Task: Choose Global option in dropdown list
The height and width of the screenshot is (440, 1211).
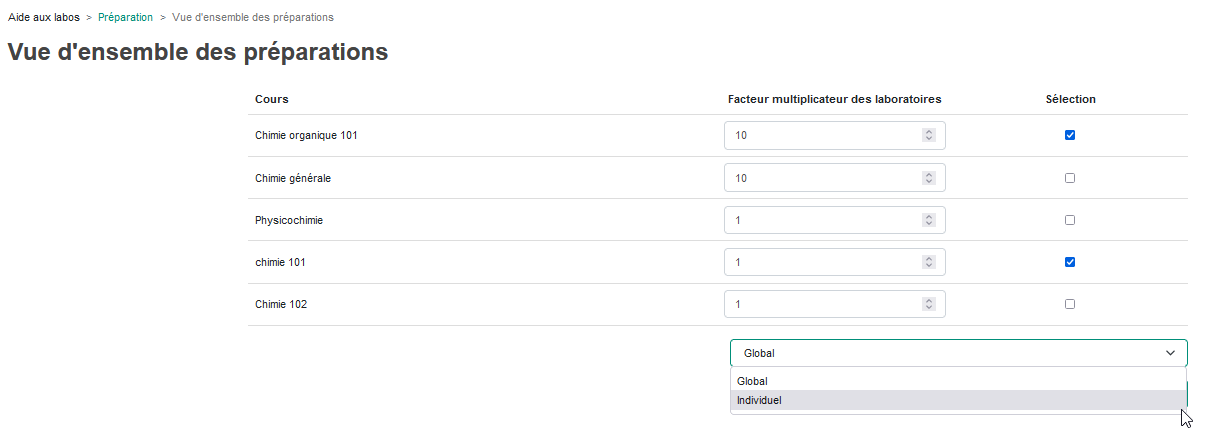Action: pyautogui.click(x=958, y=381)
